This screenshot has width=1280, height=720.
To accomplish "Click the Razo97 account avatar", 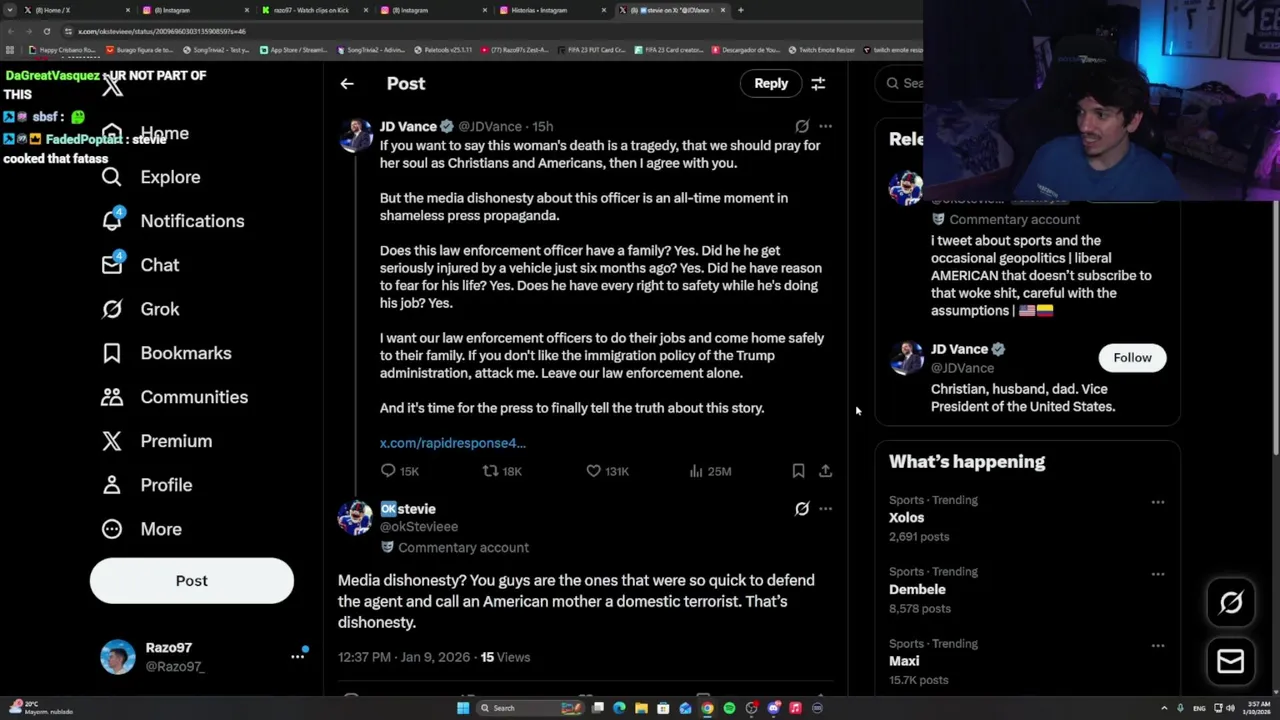I will 118,657.
